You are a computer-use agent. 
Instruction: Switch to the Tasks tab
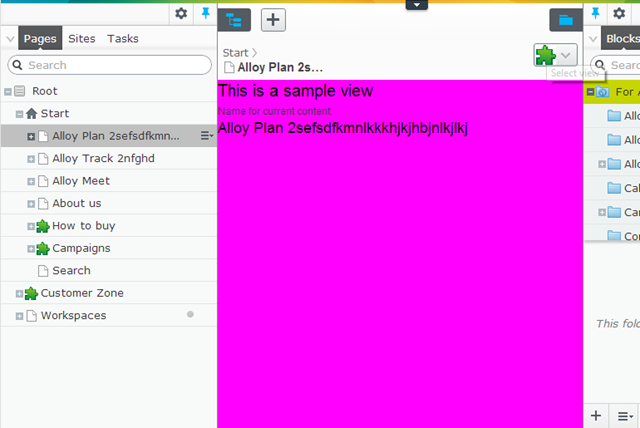click(123, 39)
